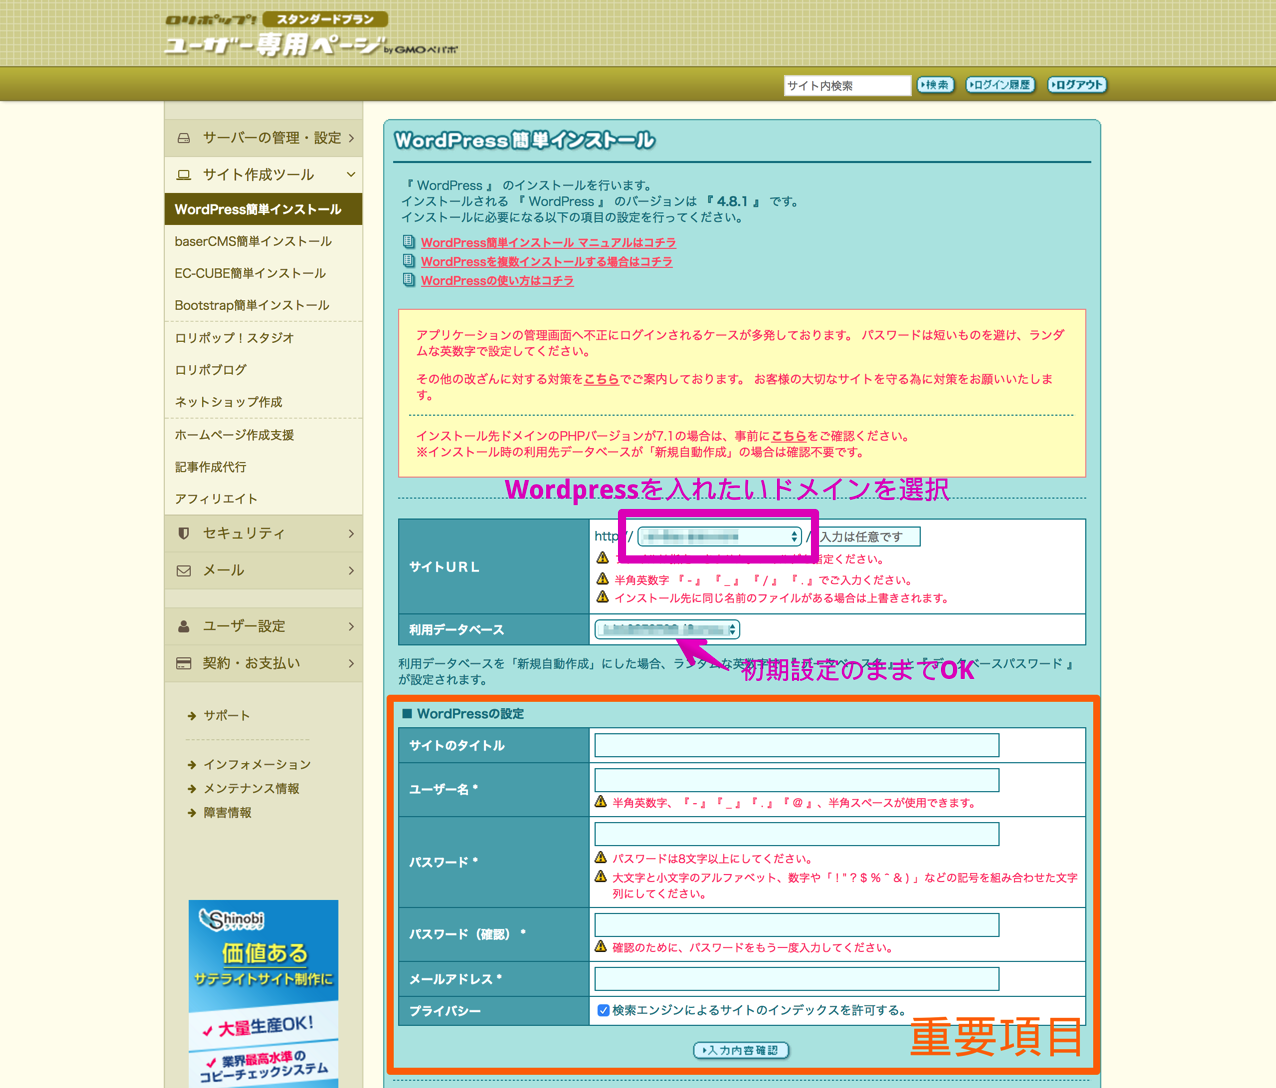
Task: Open the インフォメーション link in sidebar
Action: click(257, 765)
